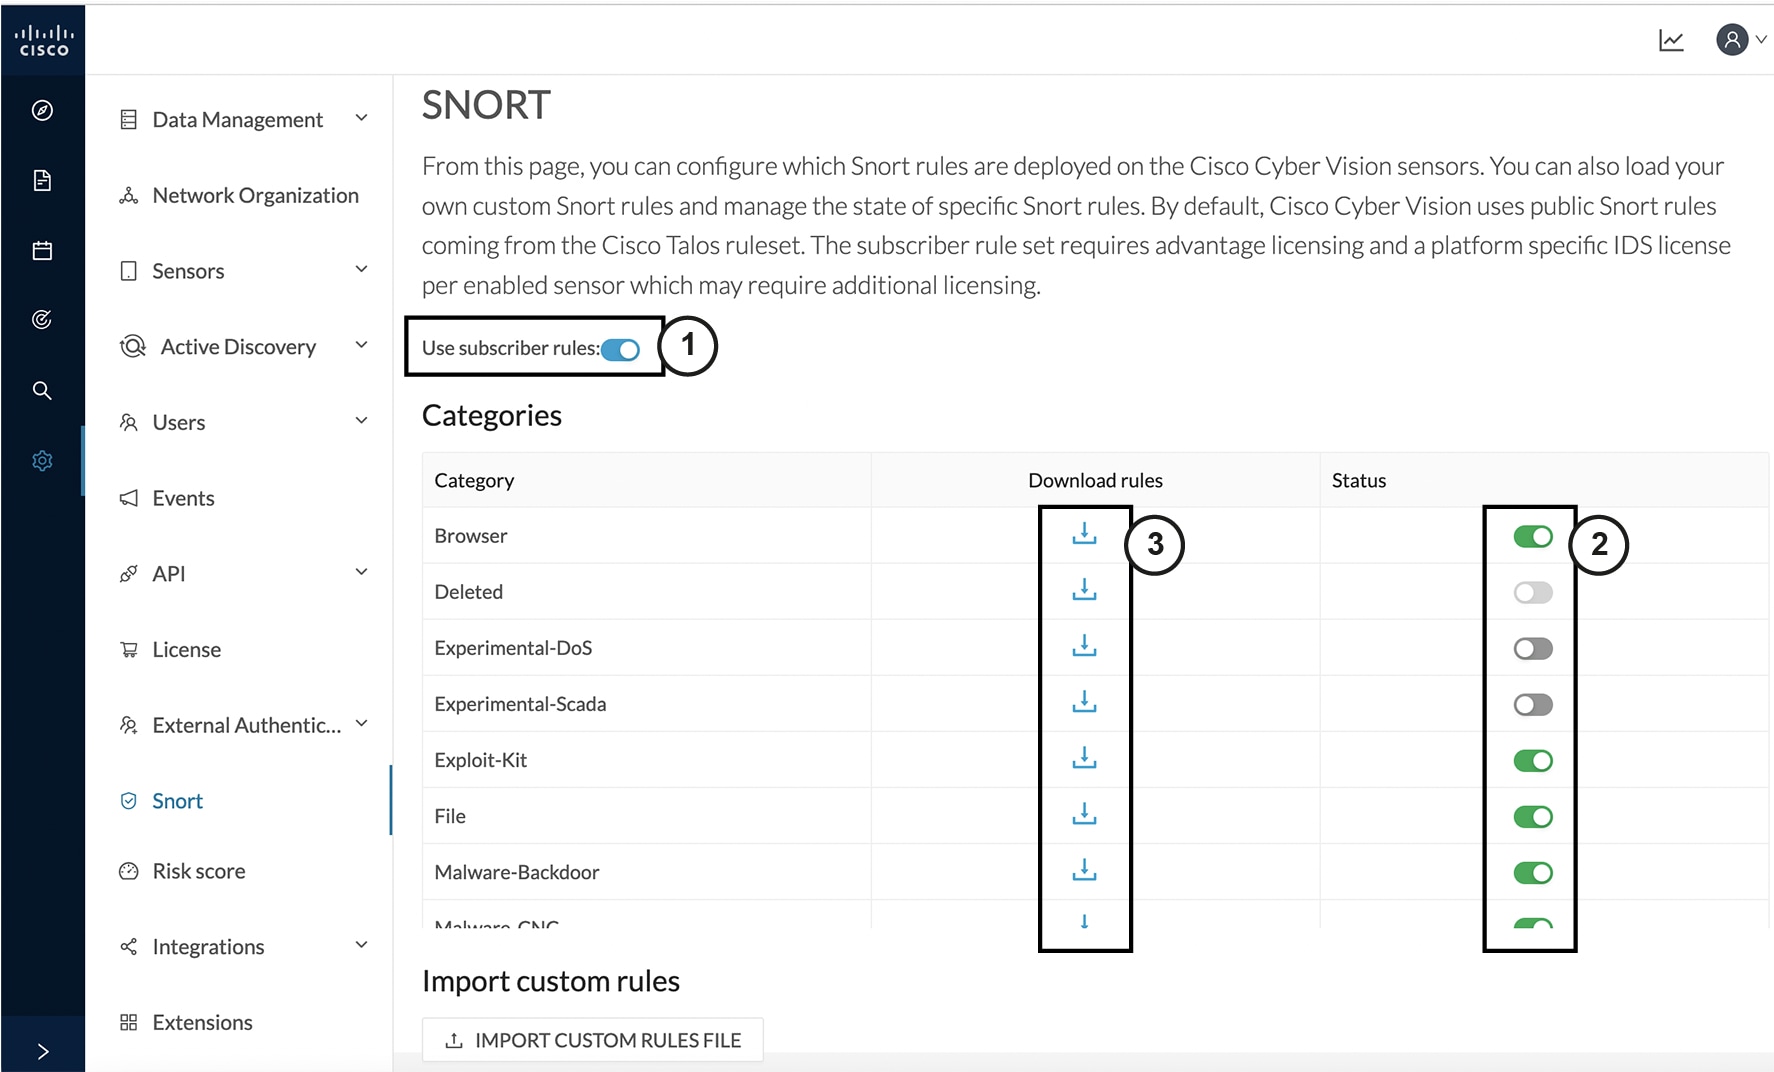Select the Experimental-Scada category name
The width and height of the screenshot is (1774, 1072).
click(x=520, y=704)
